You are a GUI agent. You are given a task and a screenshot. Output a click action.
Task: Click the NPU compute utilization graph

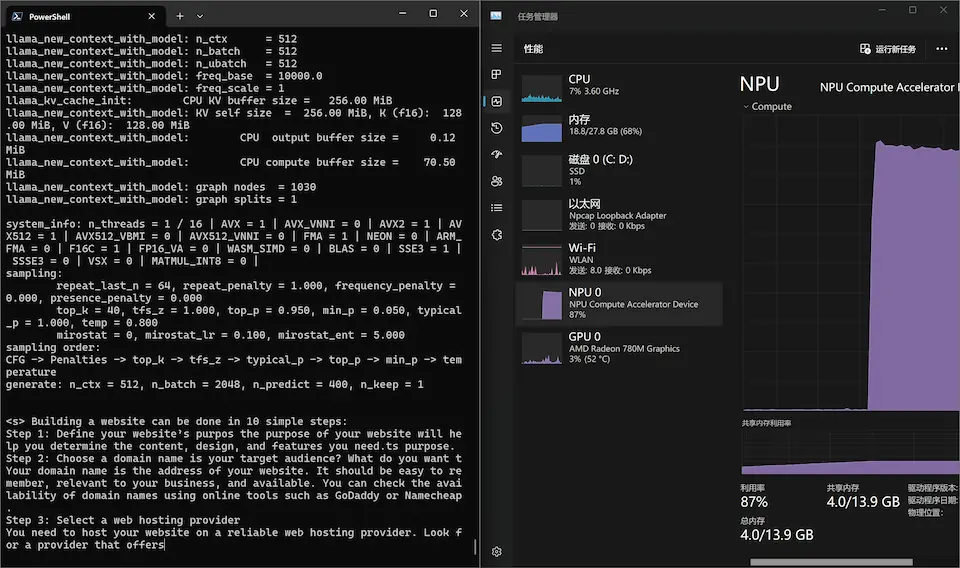point(851,263)
